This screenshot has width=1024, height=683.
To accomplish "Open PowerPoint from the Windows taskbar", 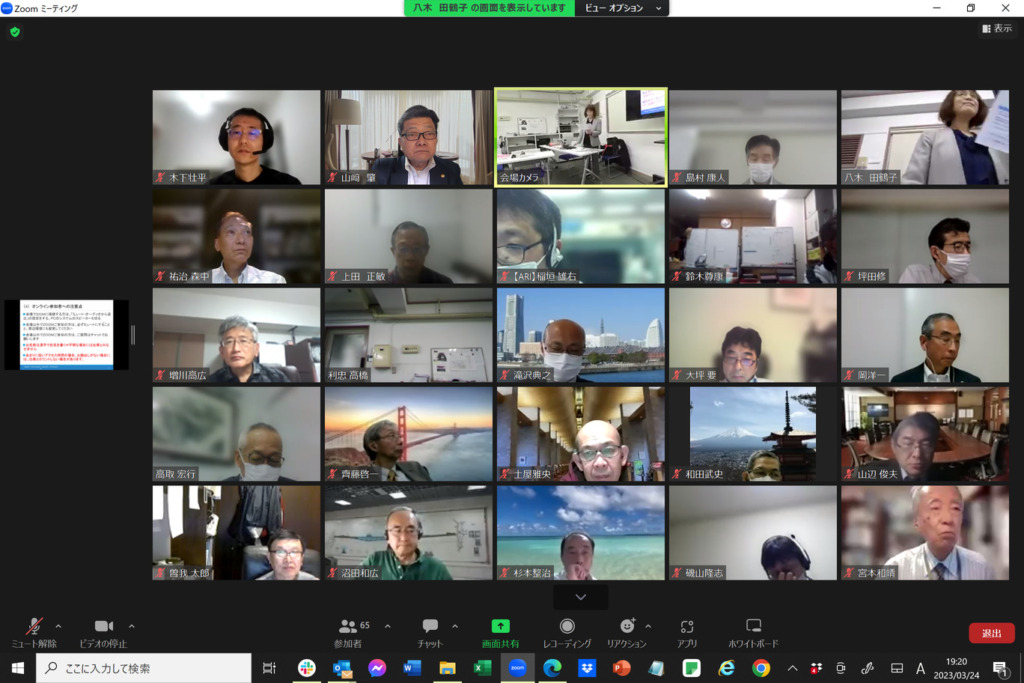I will tap(621, 668).
